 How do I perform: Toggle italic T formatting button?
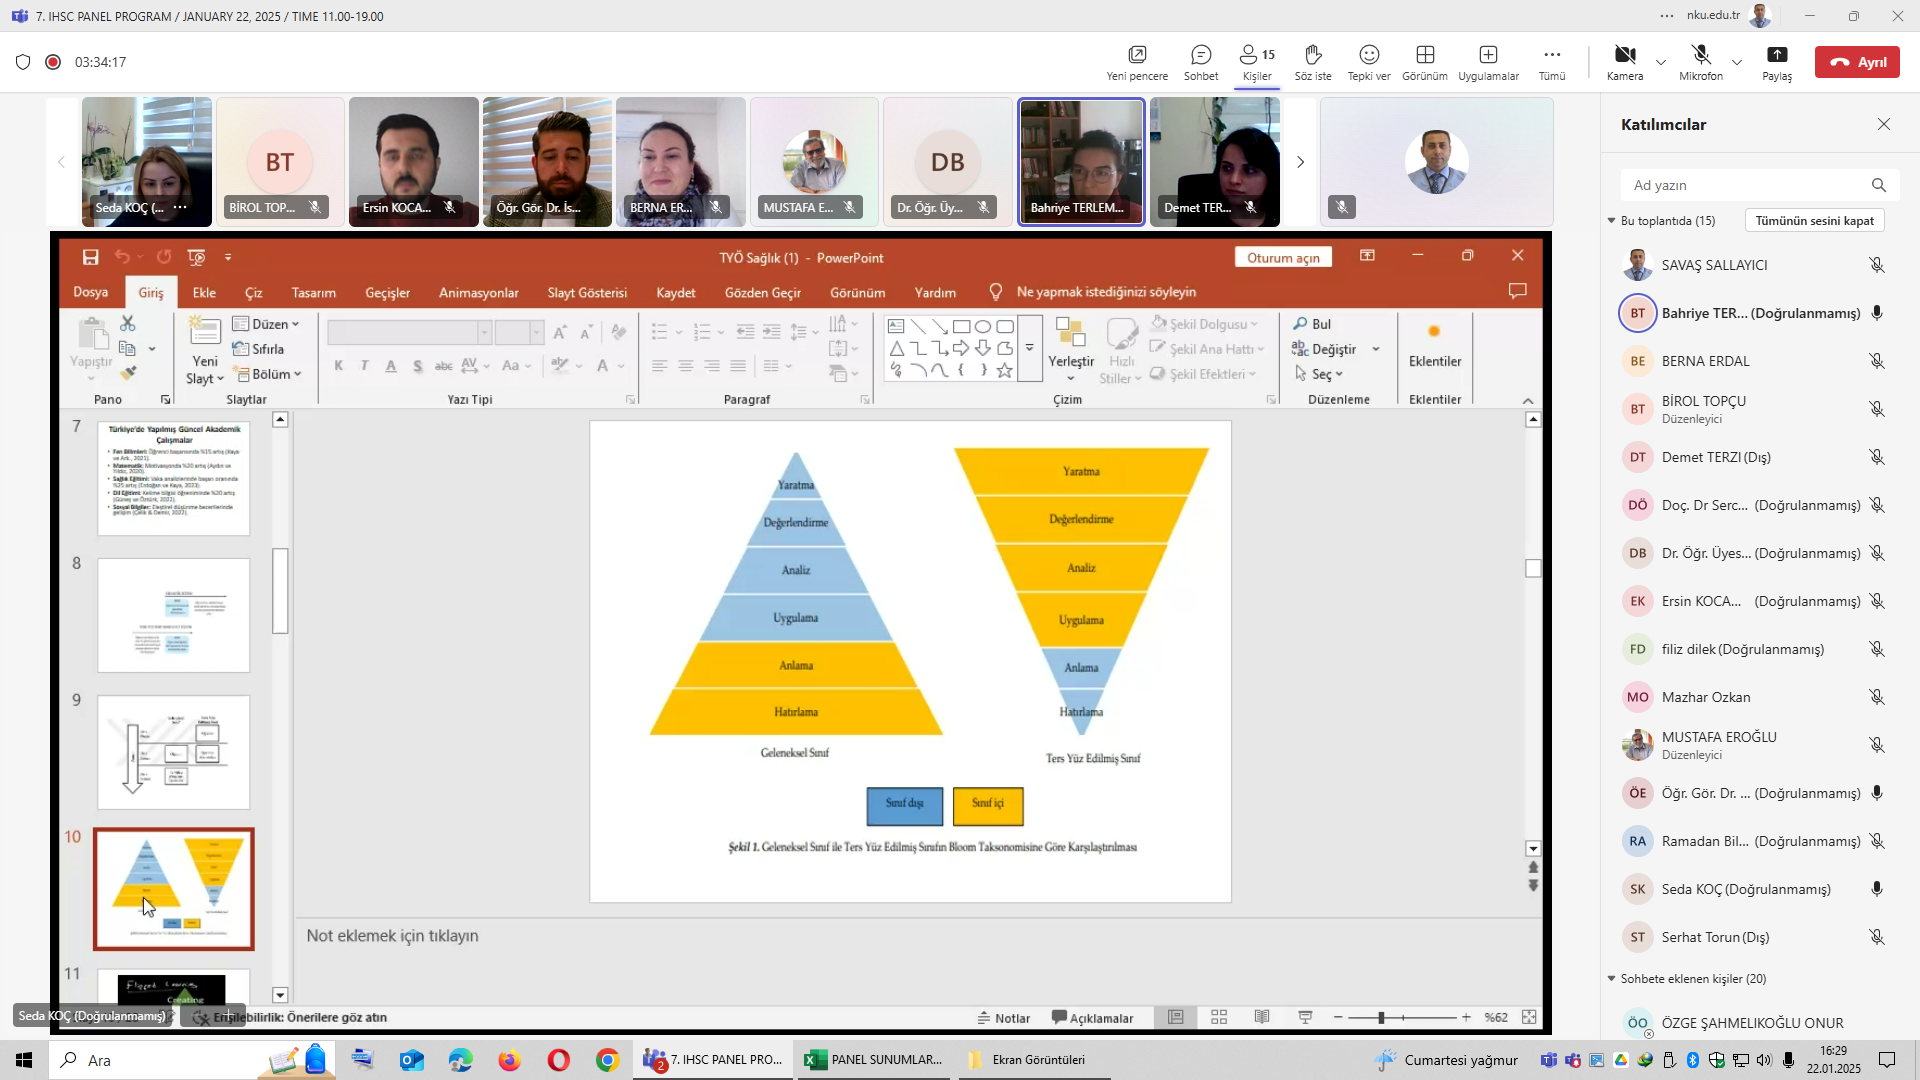click(x=364, y=365)
